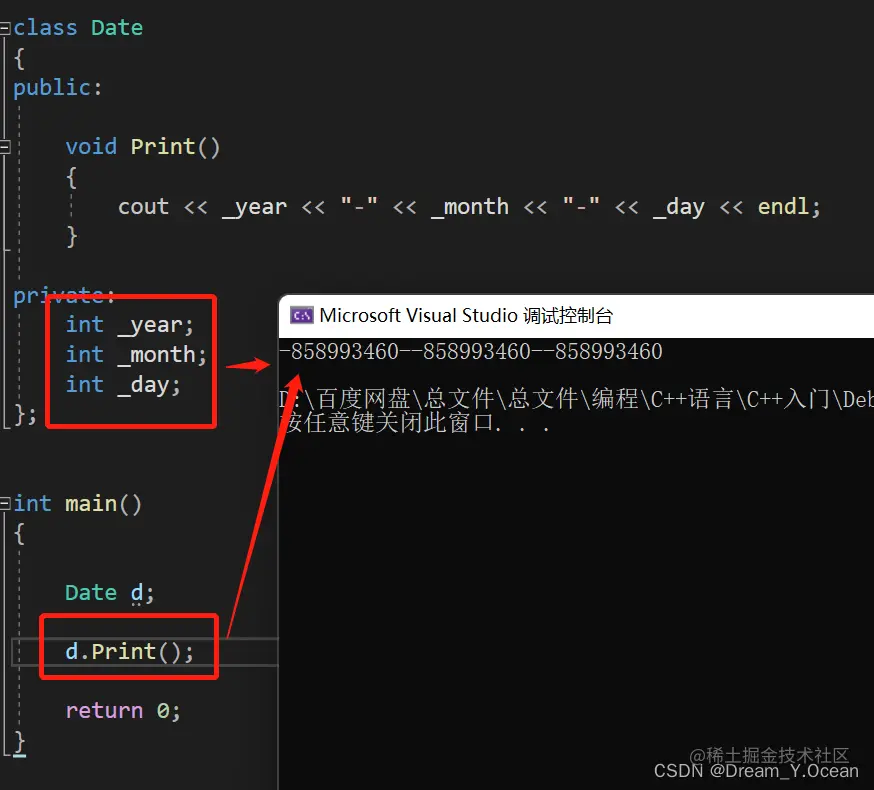
Task: Click the return 0; statement
Action: 123,711
